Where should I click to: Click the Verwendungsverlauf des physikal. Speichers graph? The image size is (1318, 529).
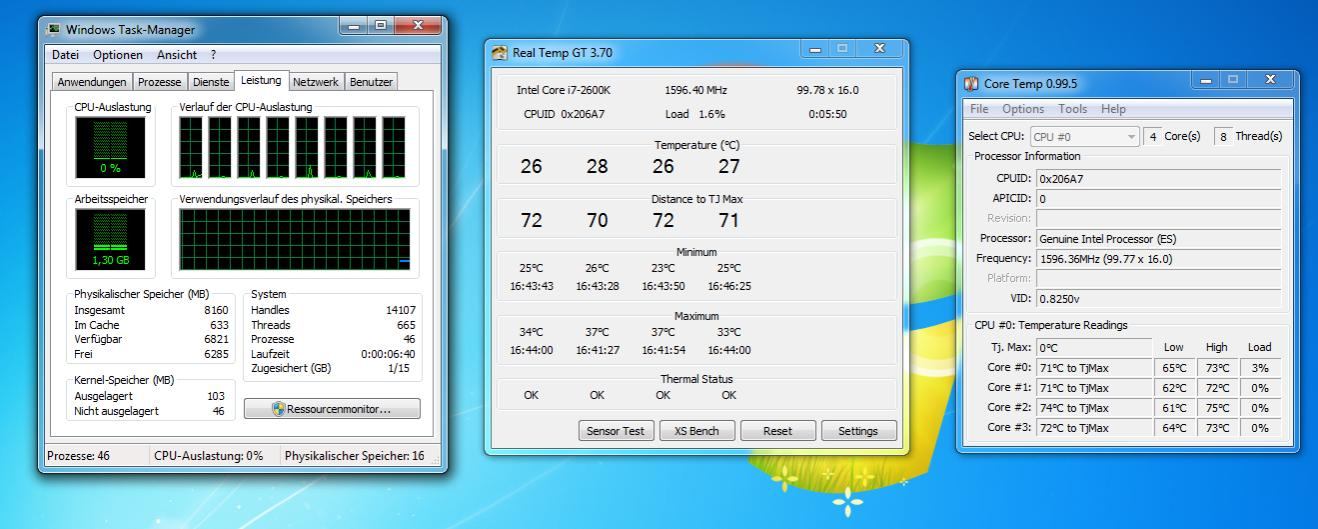(295, 240)
